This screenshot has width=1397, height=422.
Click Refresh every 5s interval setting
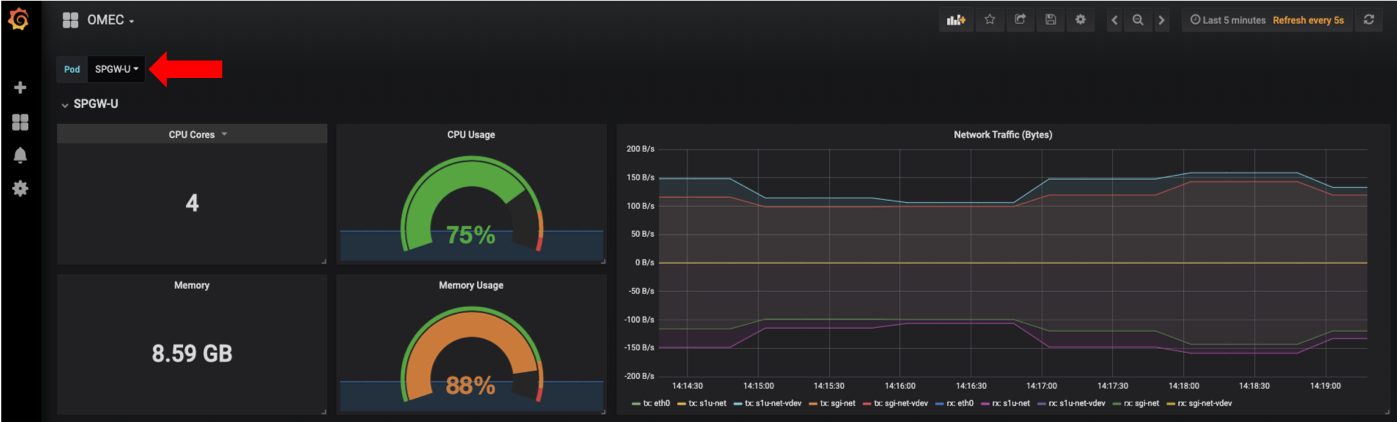click(x=1308, y=20)
